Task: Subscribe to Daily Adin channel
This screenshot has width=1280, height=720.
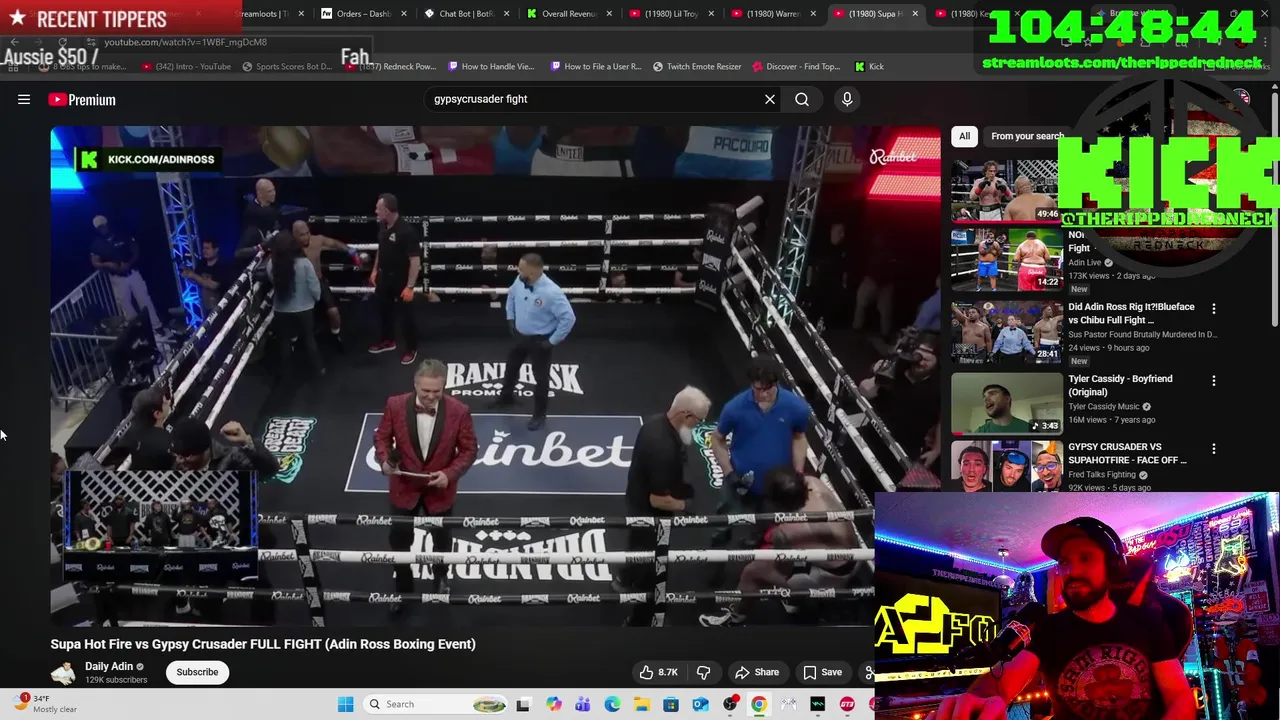Action: click(197, 672)
